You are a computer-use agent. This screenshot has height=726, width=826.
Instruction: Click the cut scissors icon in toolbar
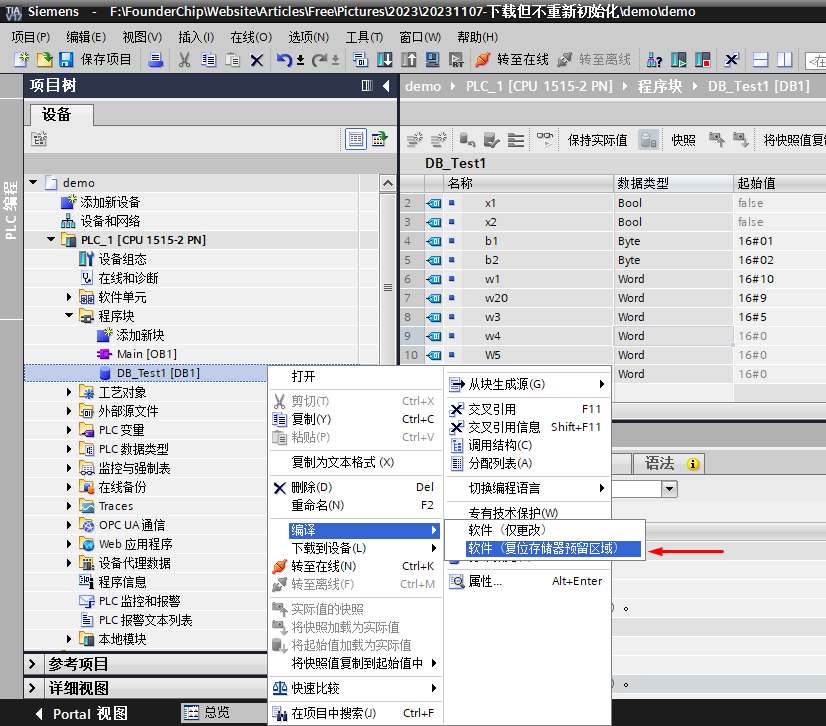(x=184, y=60)
